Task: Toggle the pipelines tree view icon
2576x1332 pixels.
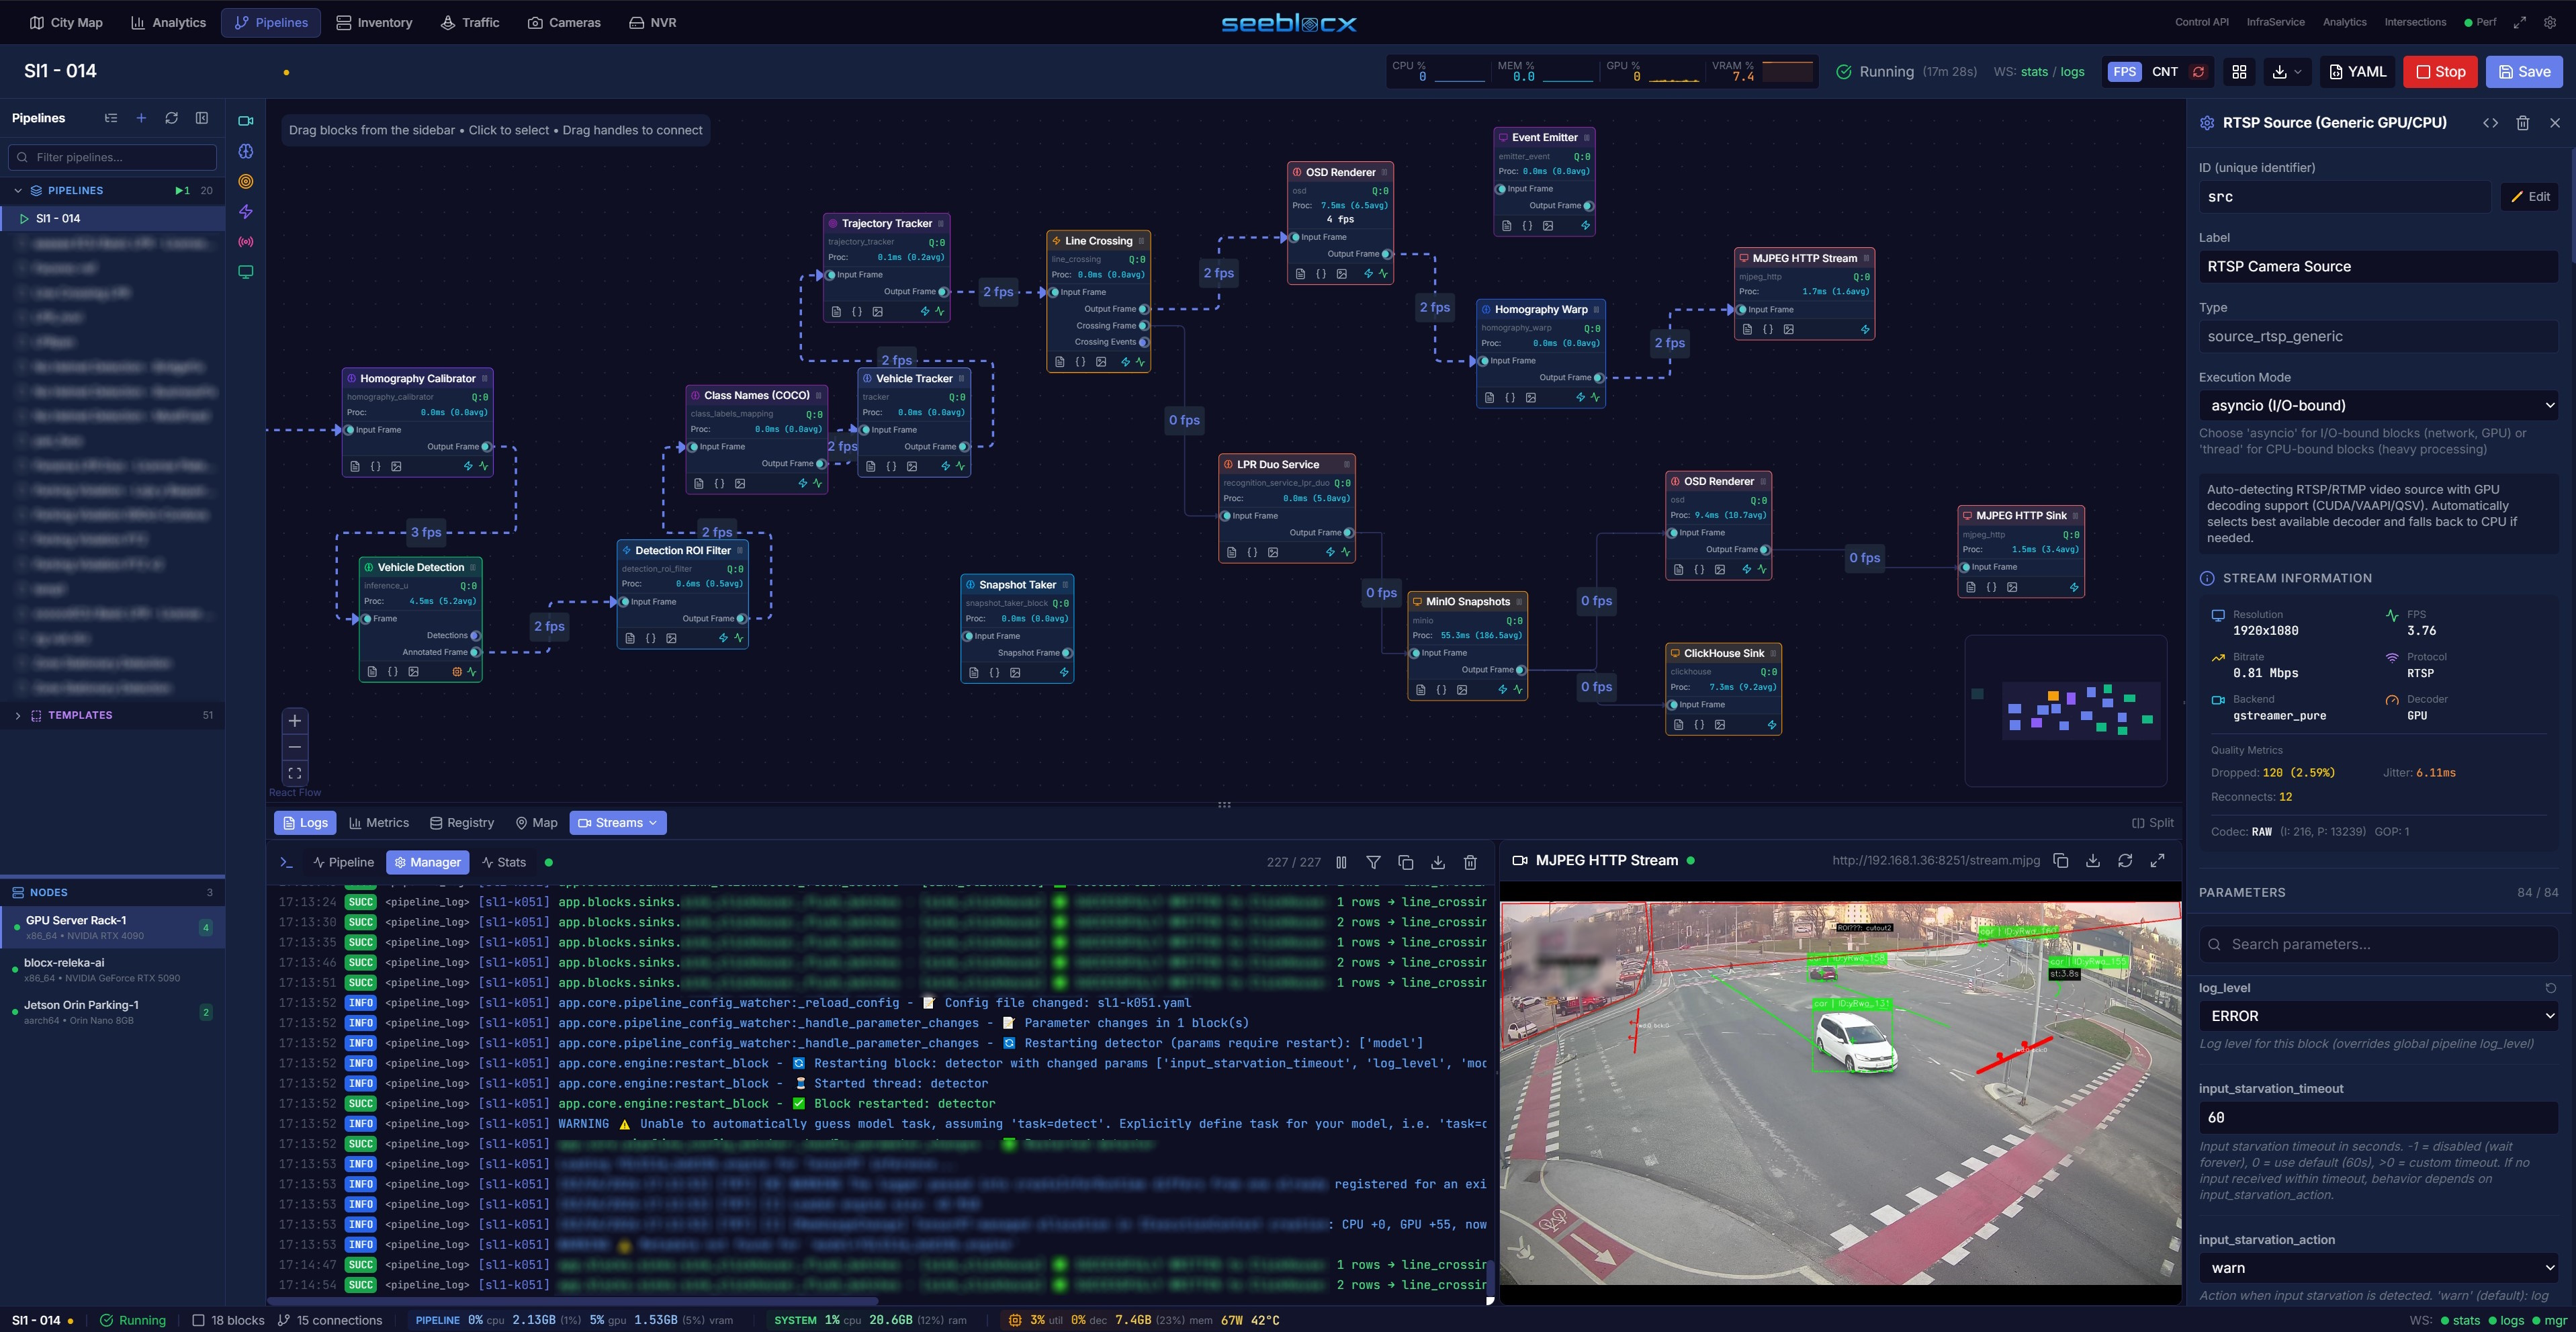Action: click(x=111, y=118)
